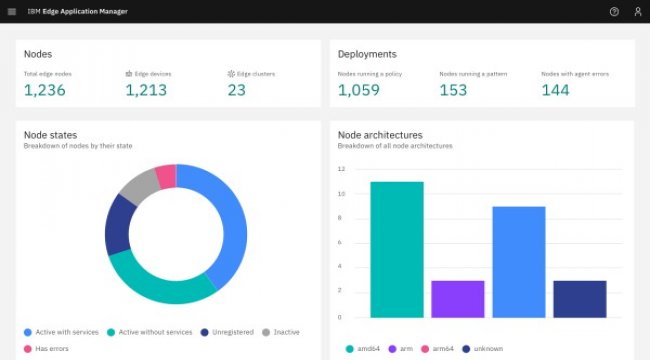Screen dimensions: 650x360
Task: Toggle the Active without services legend item
Action: (150, 332)
